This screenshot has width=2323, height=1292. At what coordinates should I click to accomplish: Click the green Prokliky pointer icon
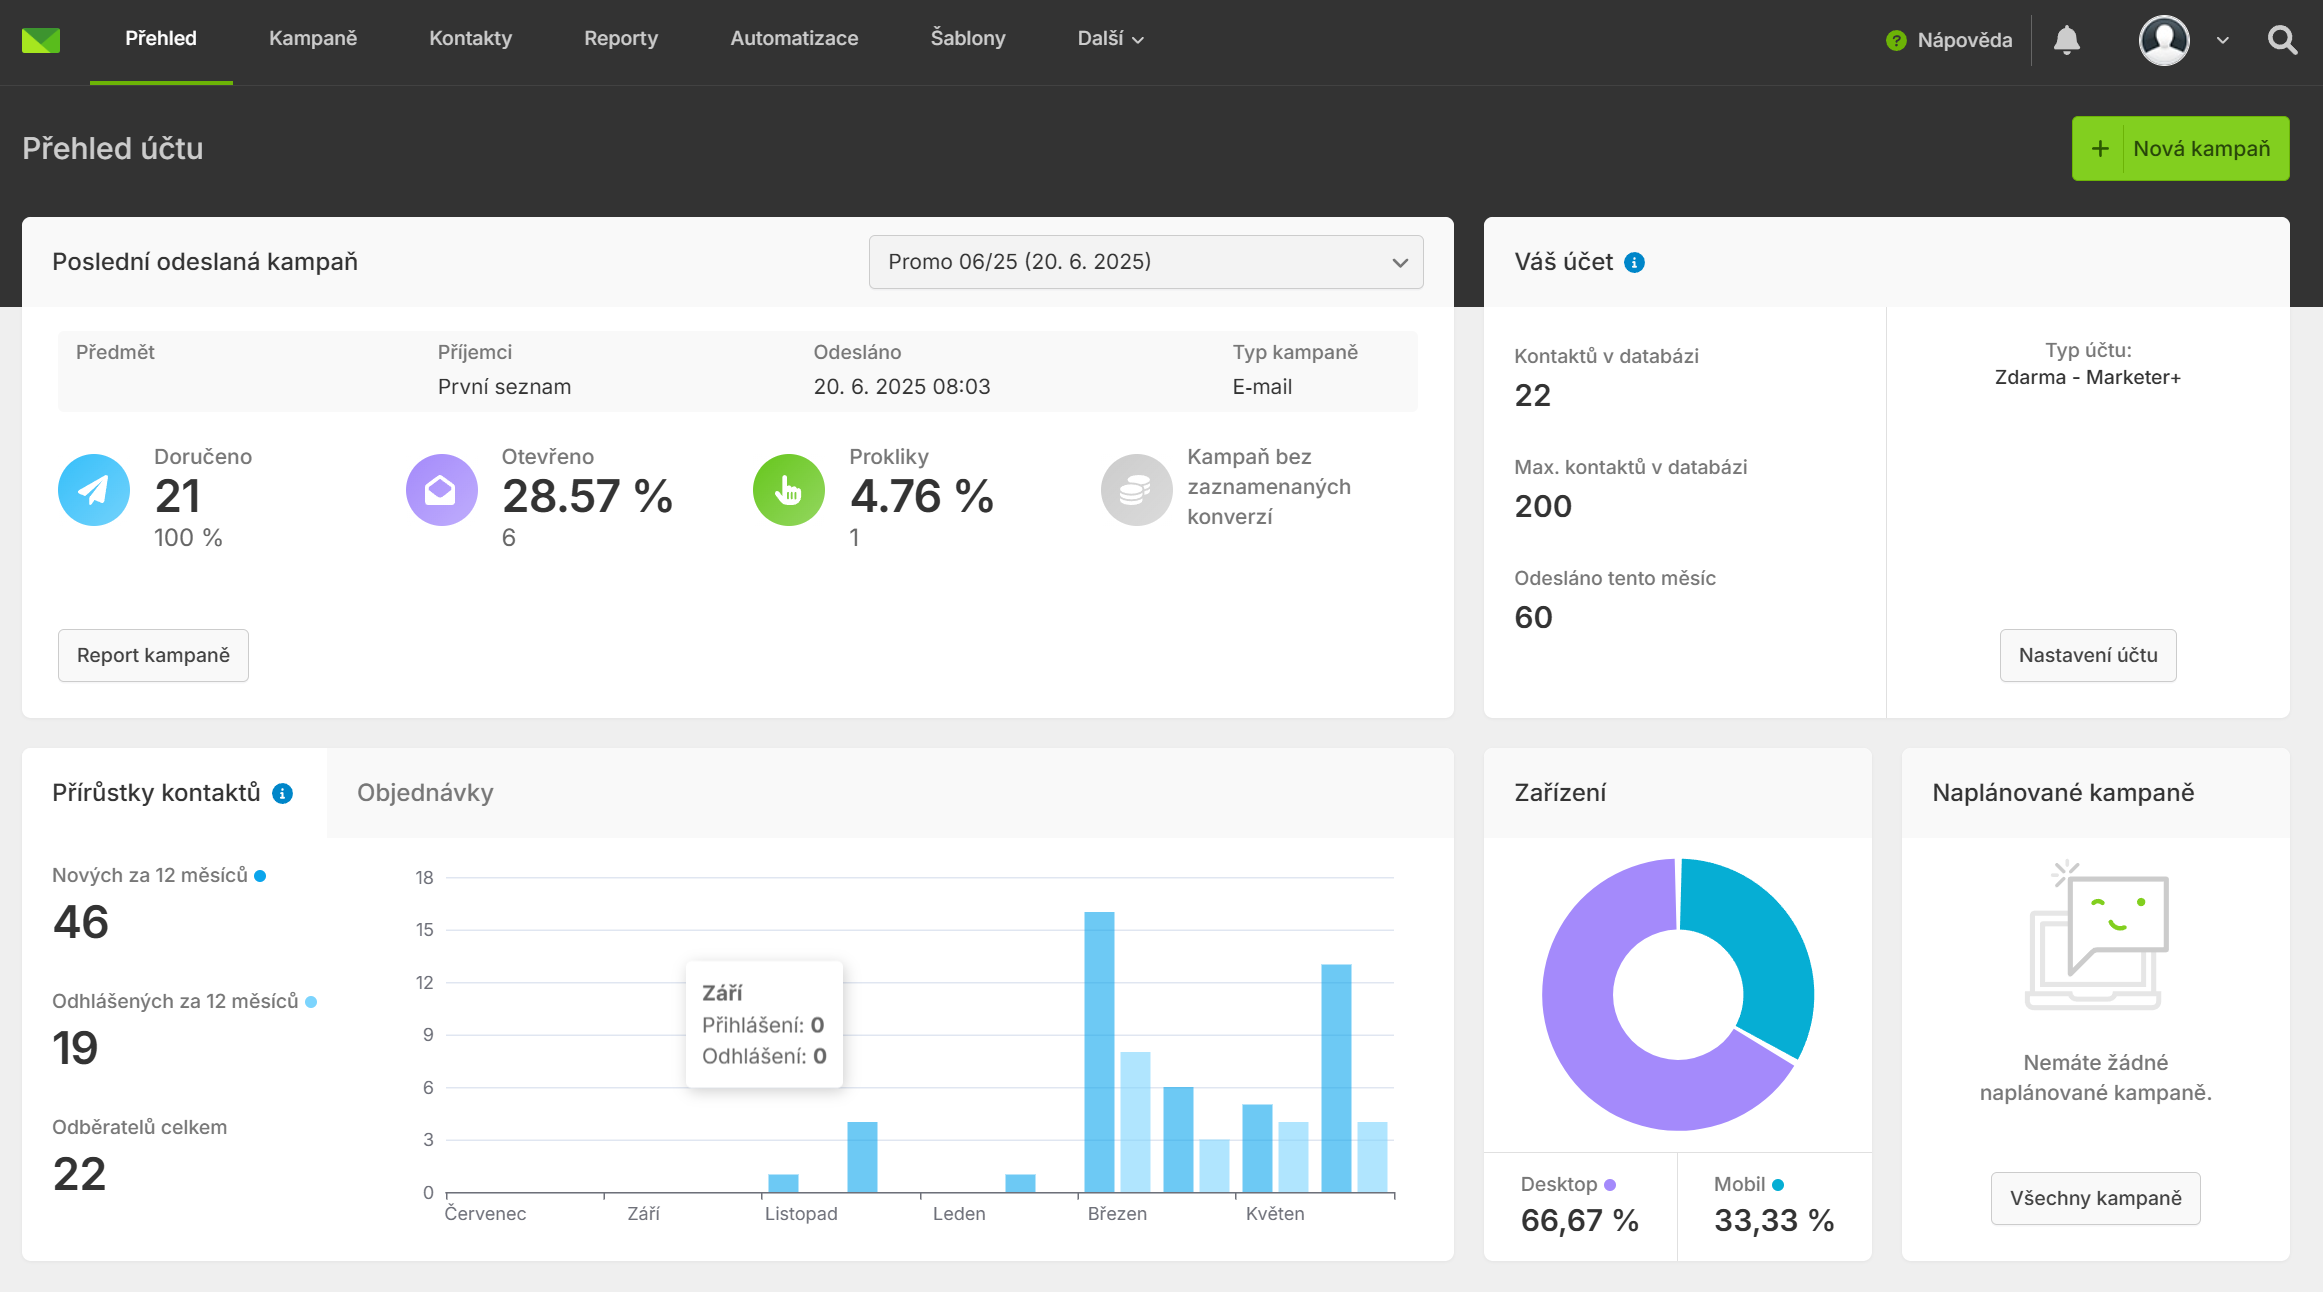pyautogui.click(x=788, y=490)
